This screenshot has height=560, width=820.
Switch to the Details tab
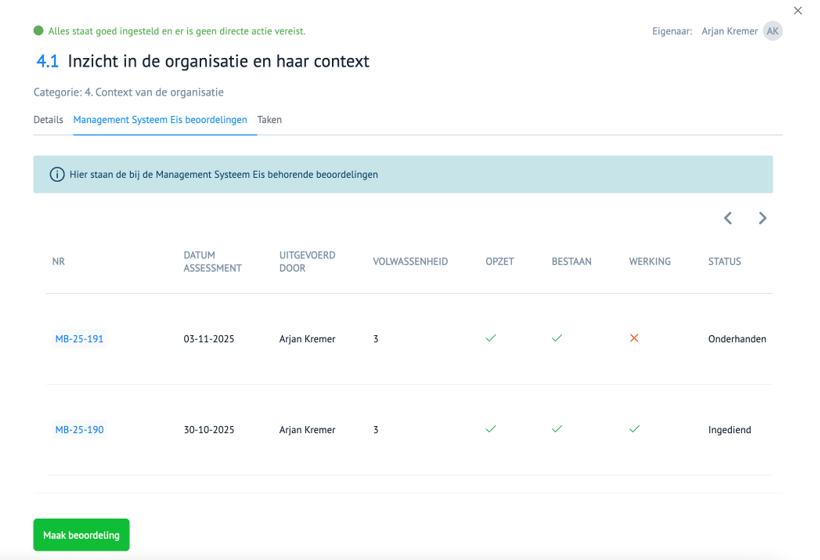point(48,120)
